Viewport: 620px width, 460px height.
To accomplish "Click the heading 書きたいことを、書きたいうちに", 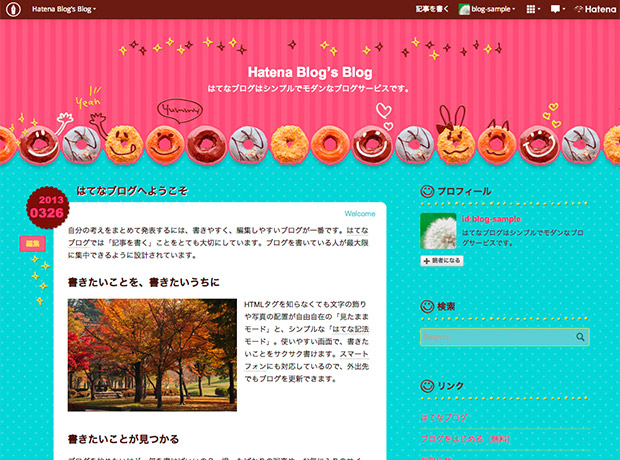I will click(x=144, y=282).
